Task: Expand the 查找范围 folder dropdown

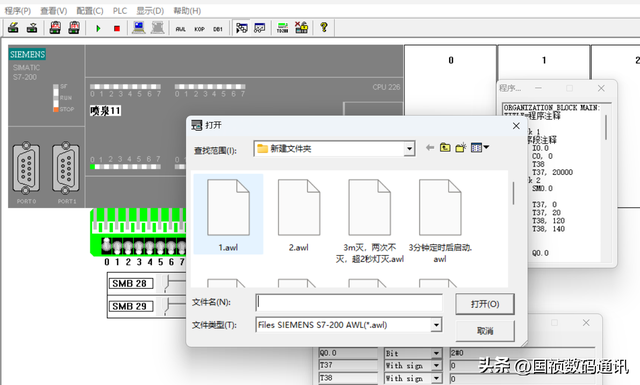Action: 409,149
